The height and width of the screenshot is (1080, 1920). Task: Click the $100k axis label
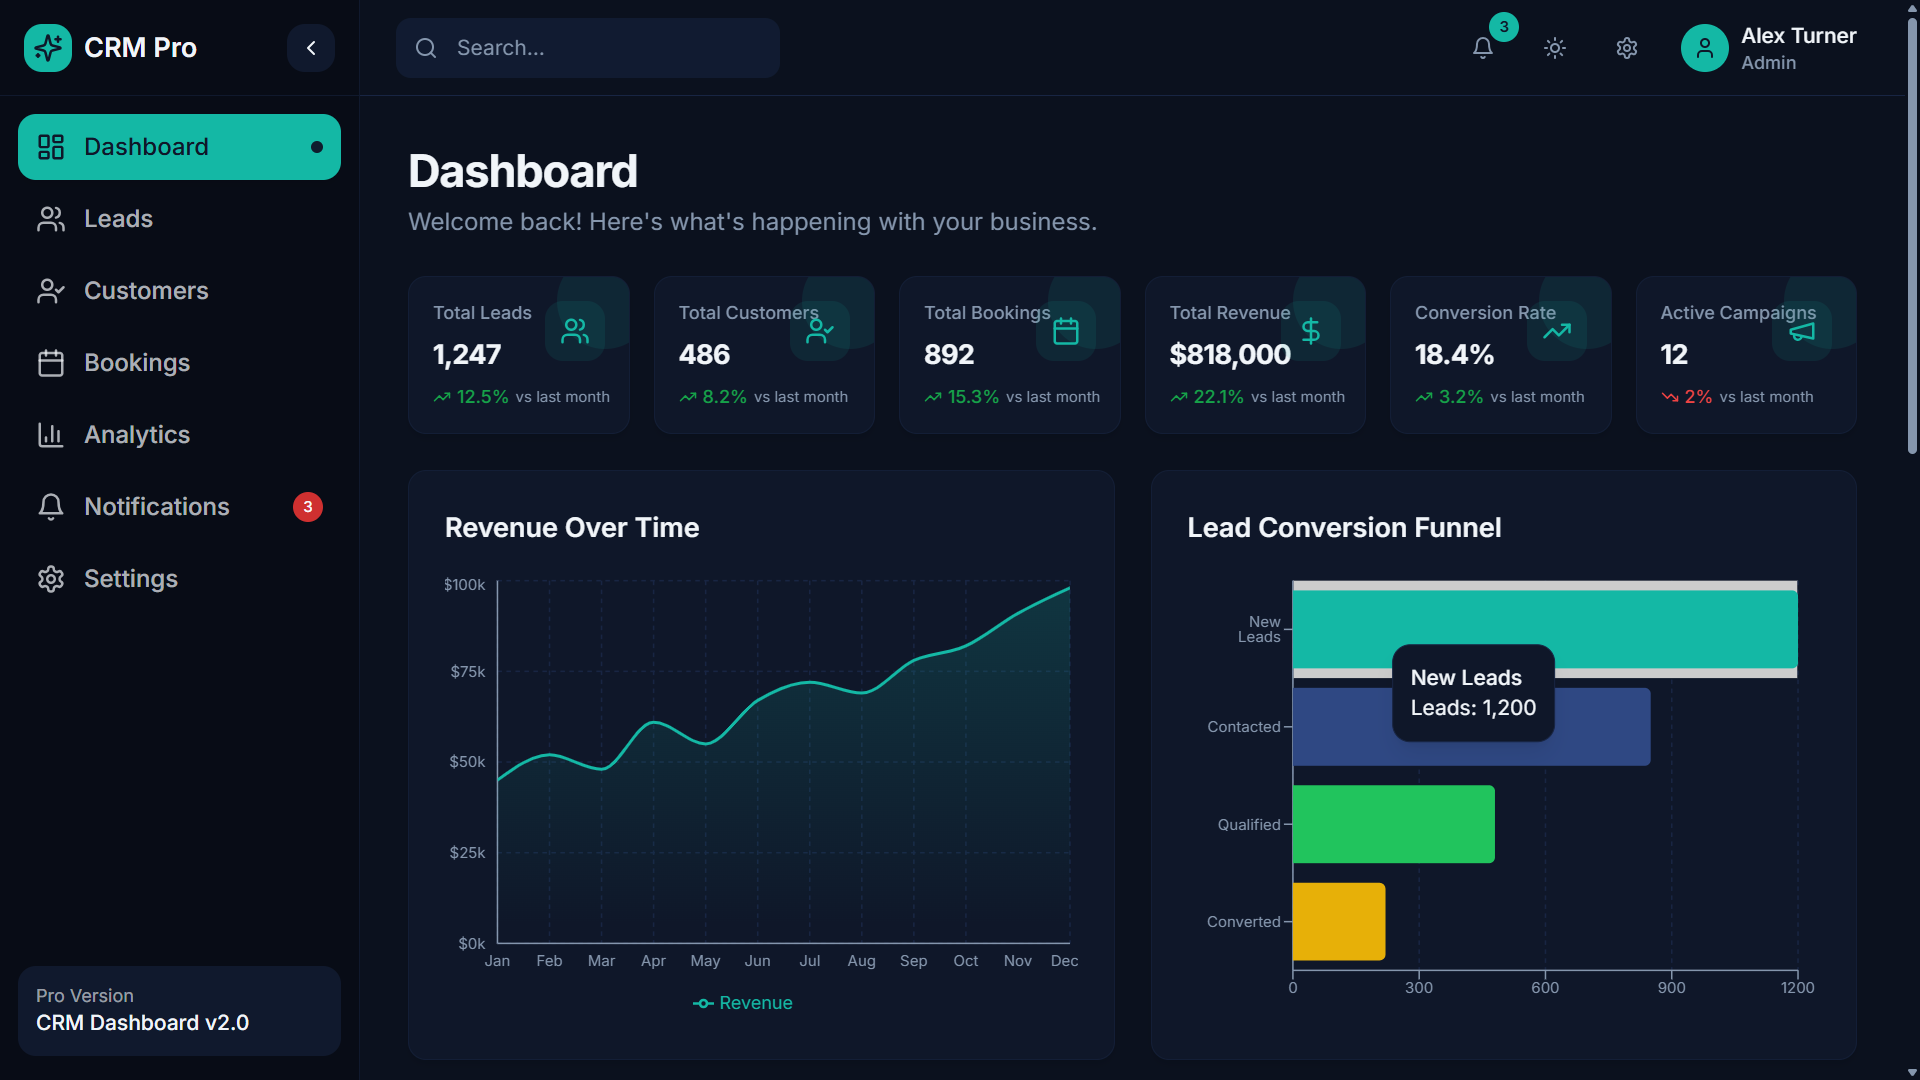[x=465, y=585]
